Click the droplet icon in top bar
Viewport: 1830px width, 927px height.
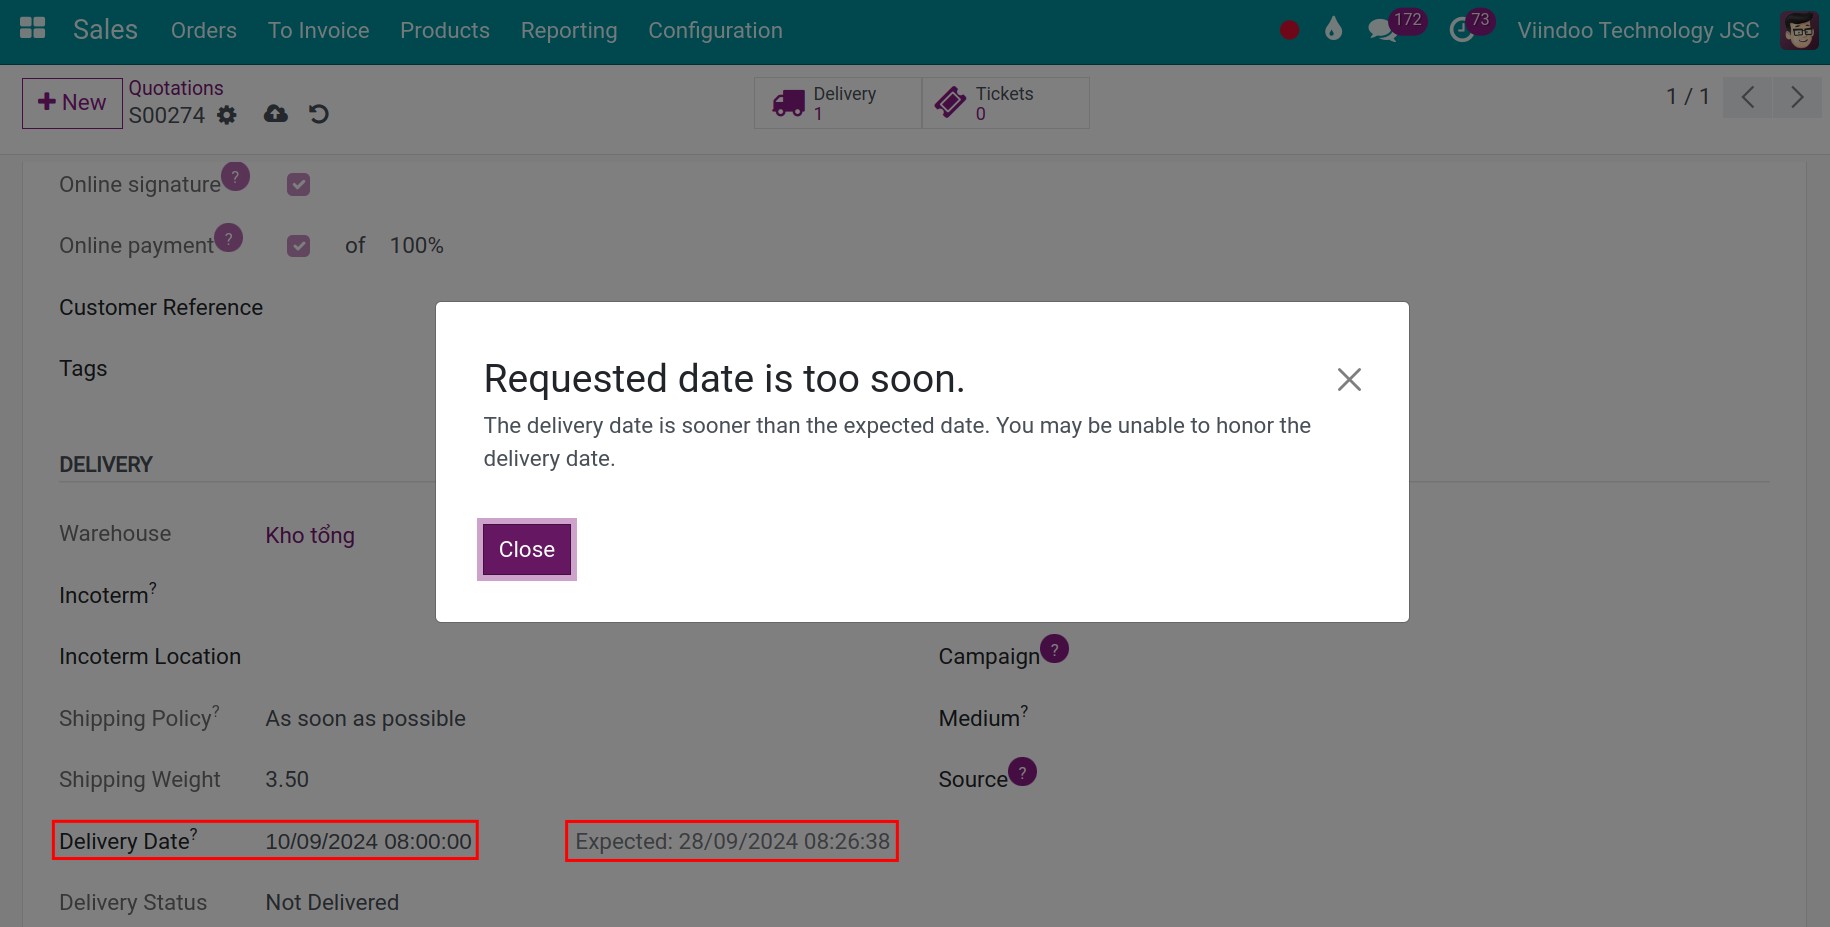tap(1333, 29)
